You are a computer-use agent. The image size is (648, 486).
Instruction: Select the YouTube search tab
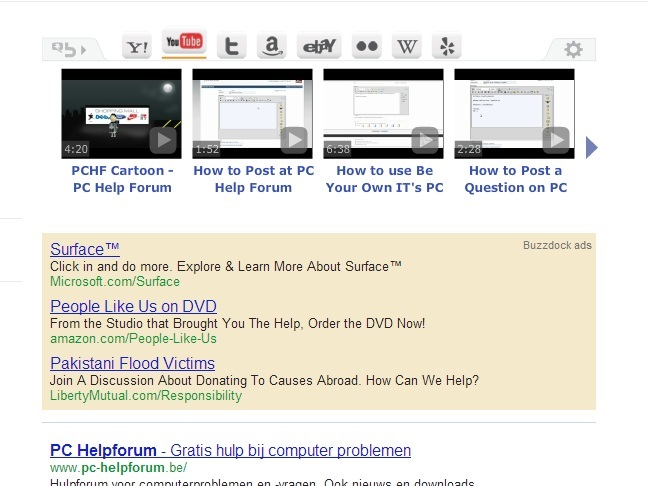184,43
